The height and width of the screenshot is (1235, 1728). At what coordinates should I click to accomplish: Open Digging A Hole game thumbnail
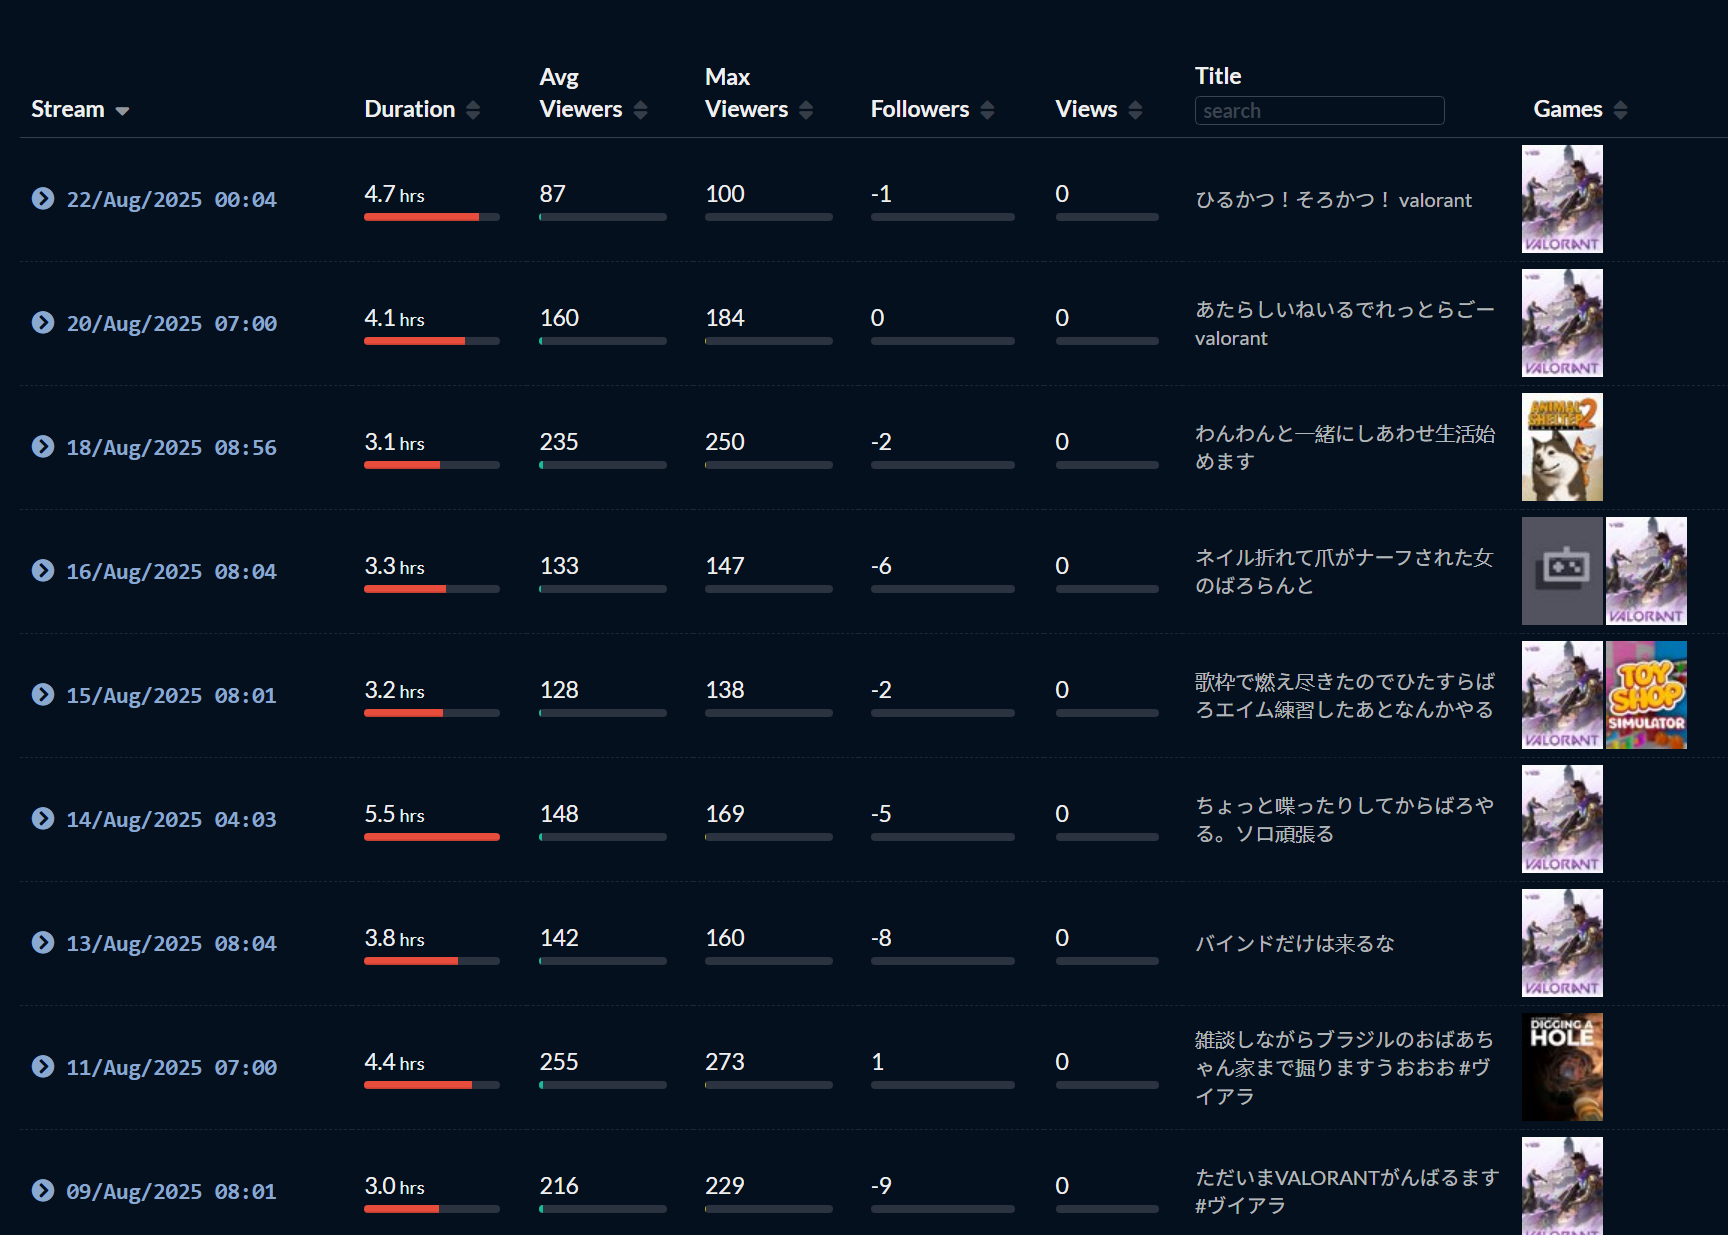pyautogui.click(x=1562, y=1067)
